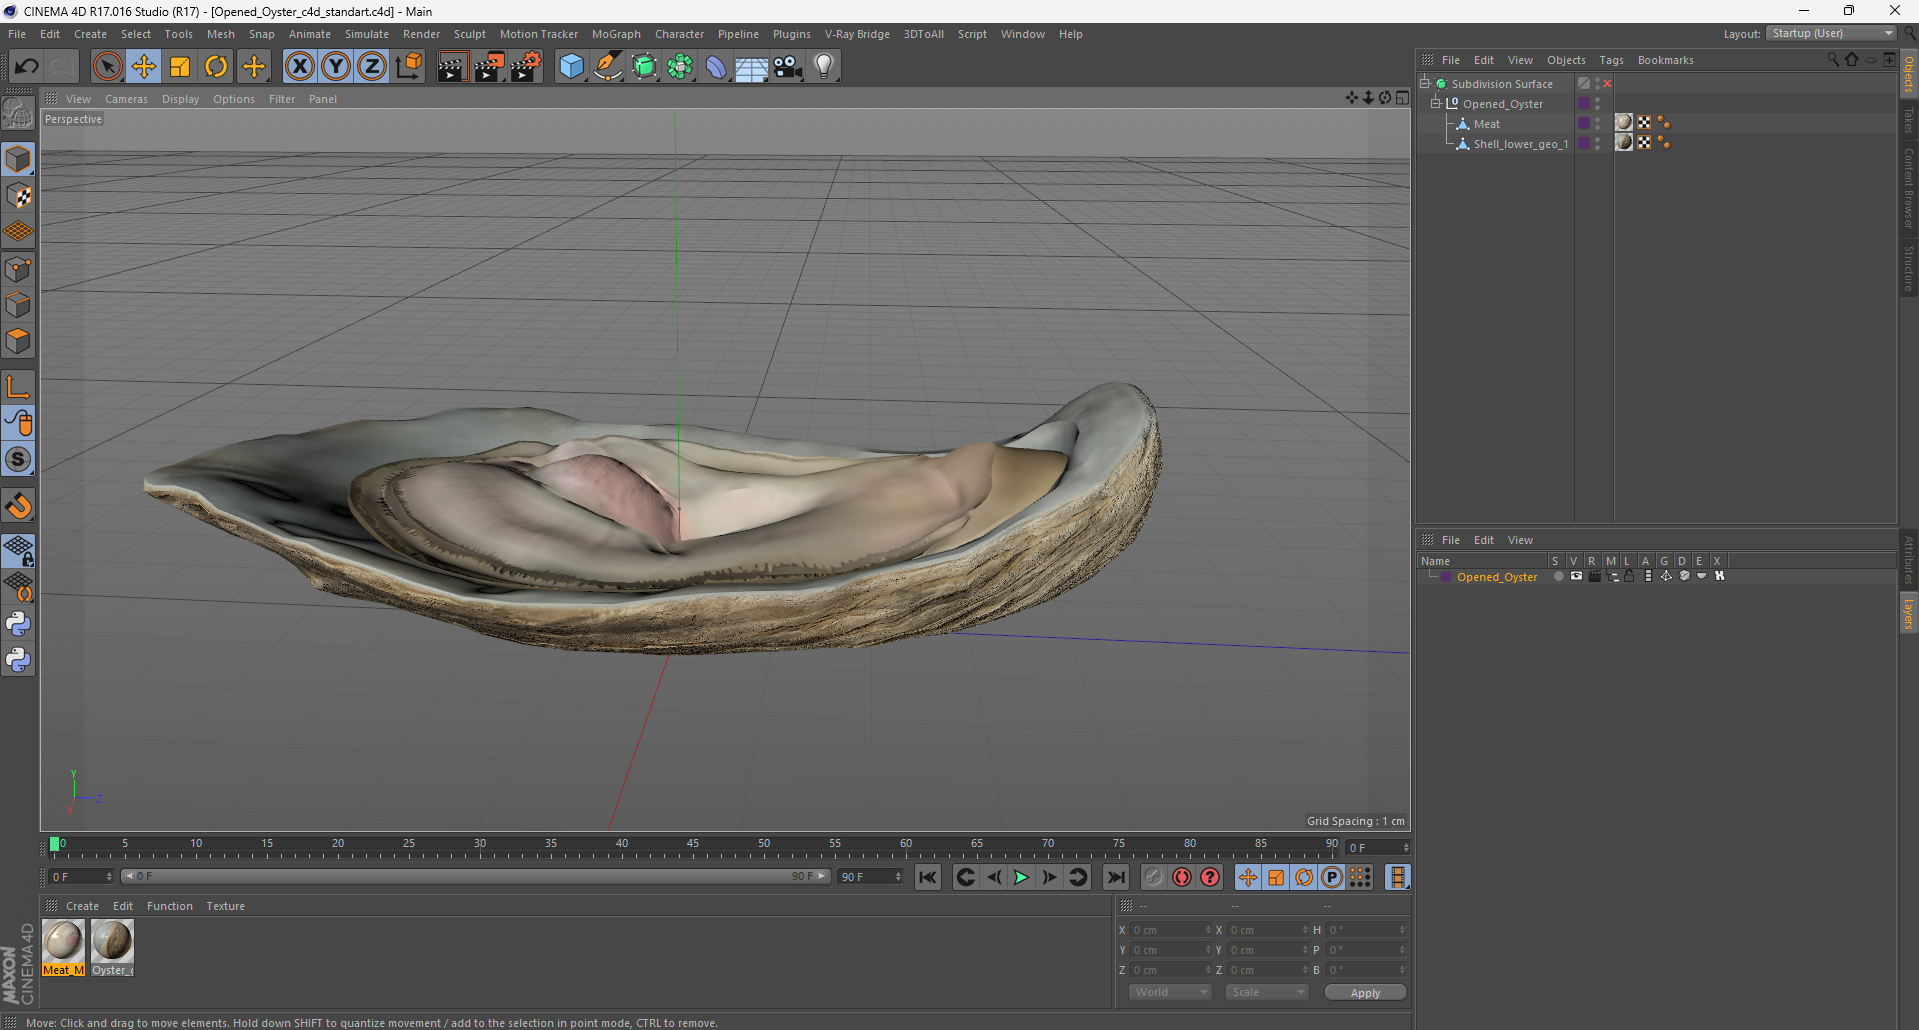The image size is (1919, 1030).
Task: Toggle the Y axis lock
Action: tap(336, 67)
